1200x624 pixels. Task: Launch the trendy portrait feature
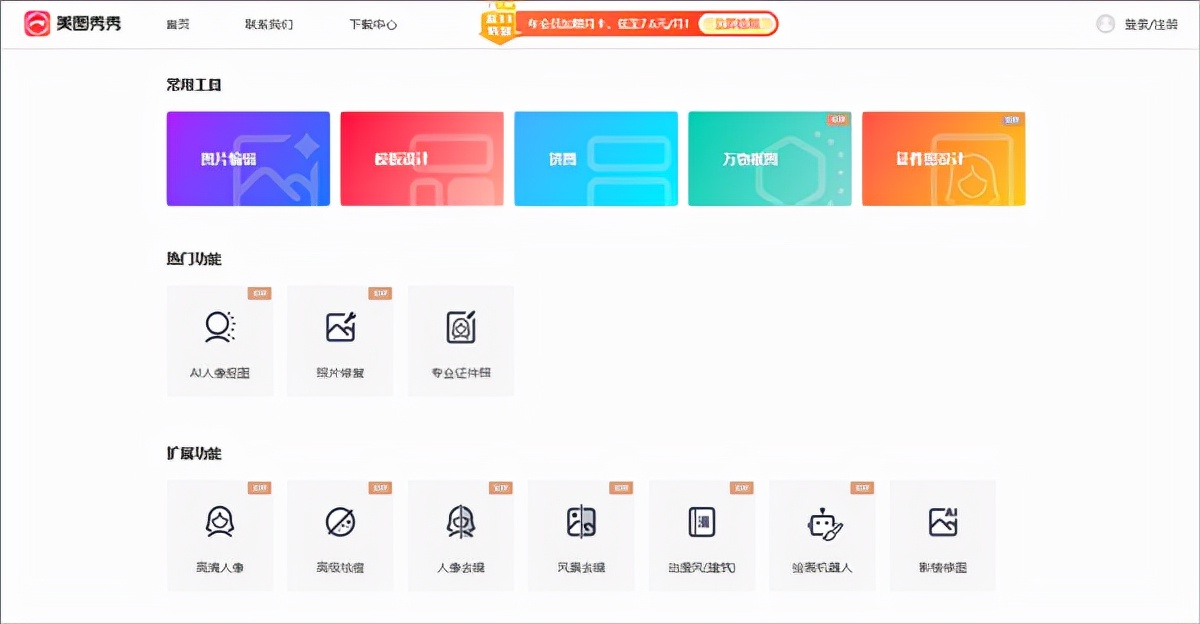(219, 534)
